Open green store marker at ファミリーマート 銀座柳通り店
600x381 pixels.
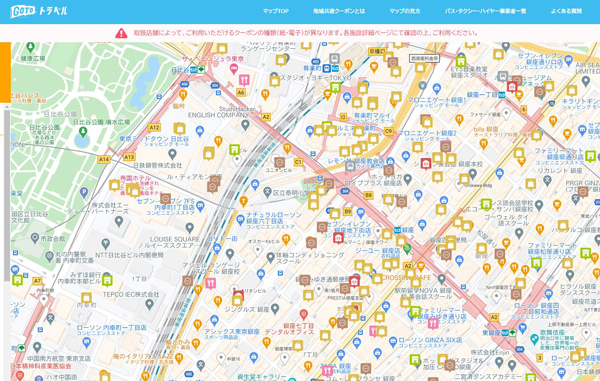[590, 156]
